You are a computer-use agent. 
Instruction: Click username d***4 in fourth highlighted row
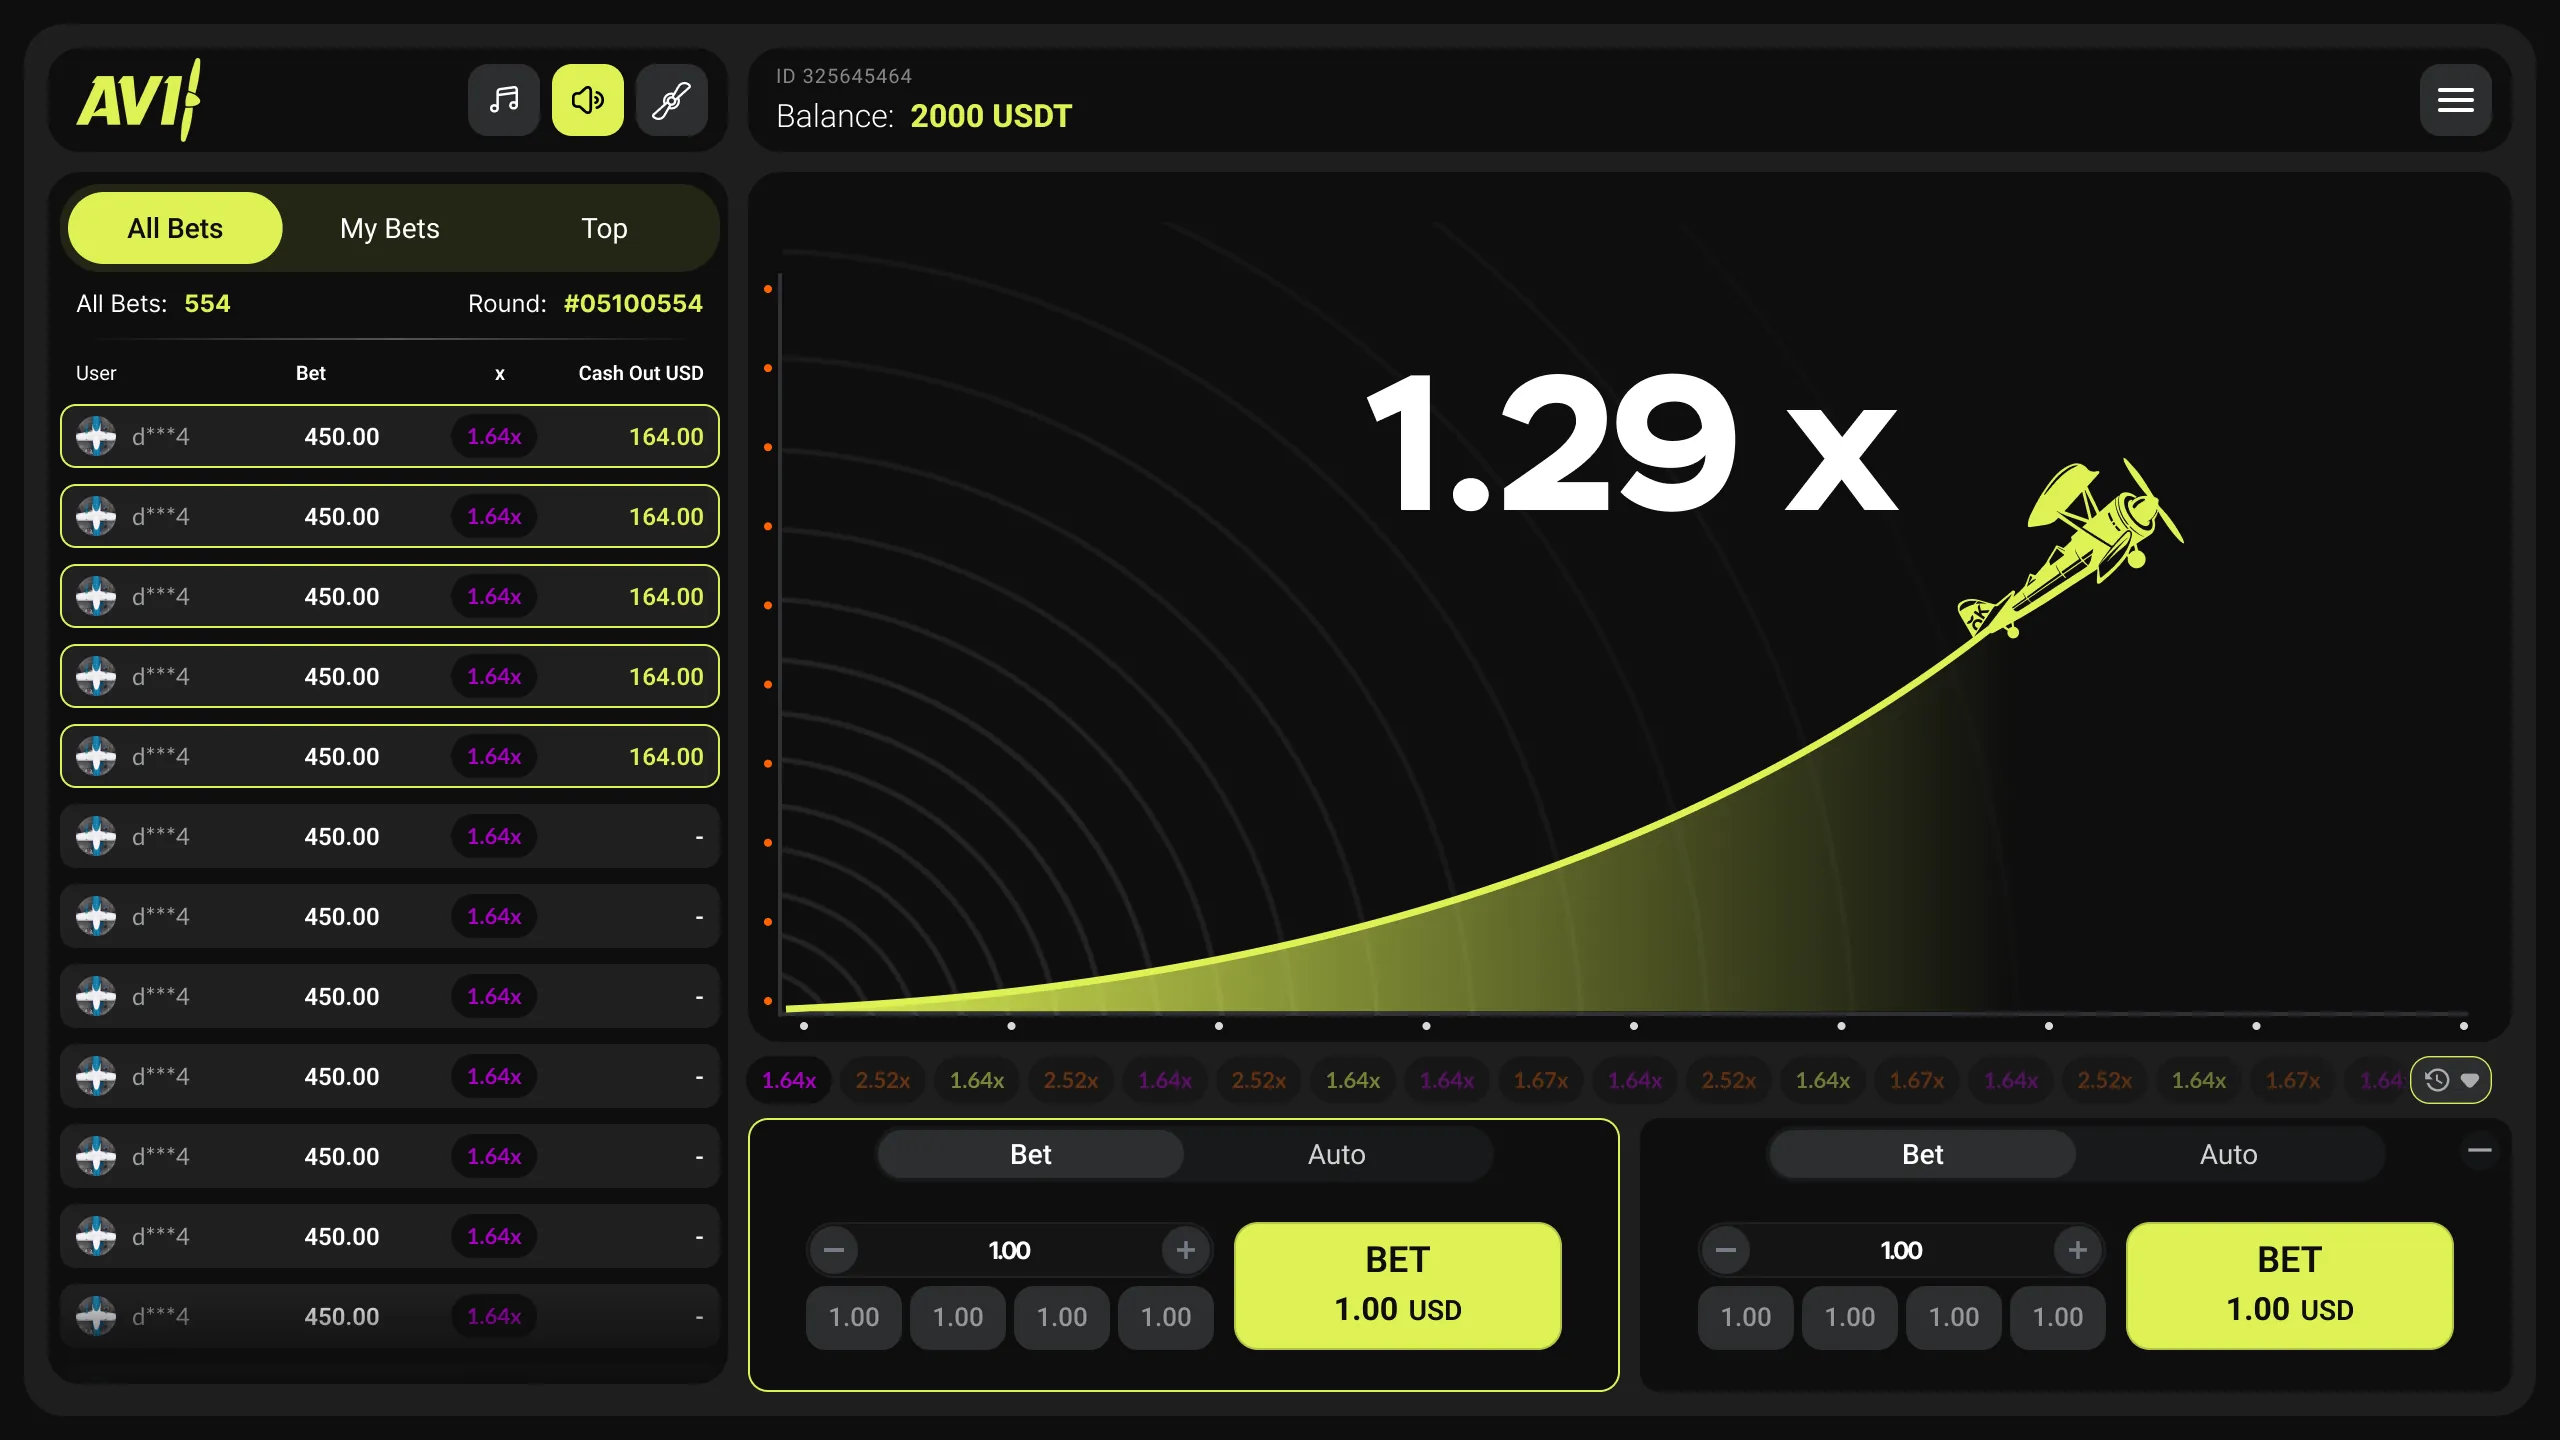point(160,676)
